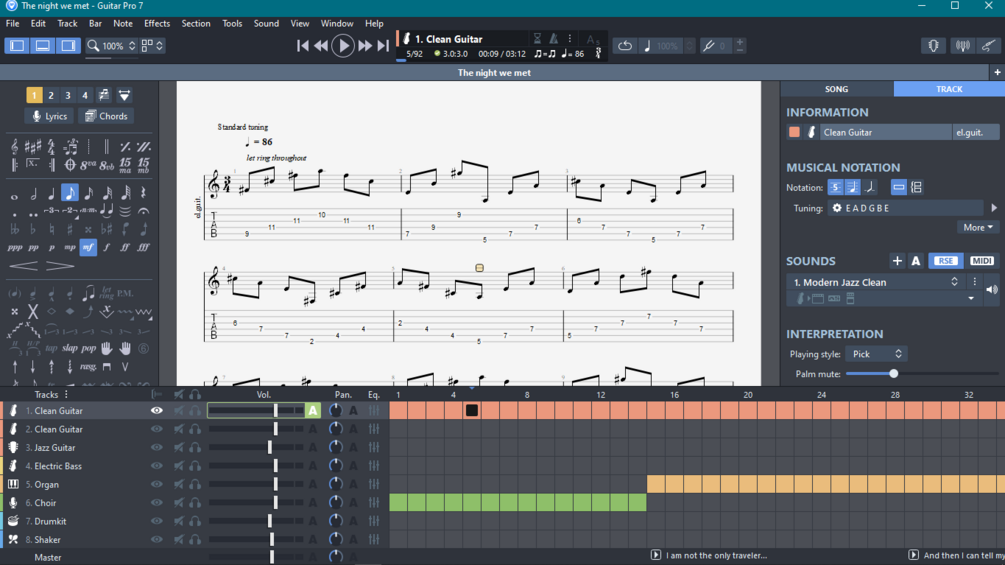1005x565 pixels.
Task: Apply fortissimo fff dynamic
Action: (x=144, y=247)
